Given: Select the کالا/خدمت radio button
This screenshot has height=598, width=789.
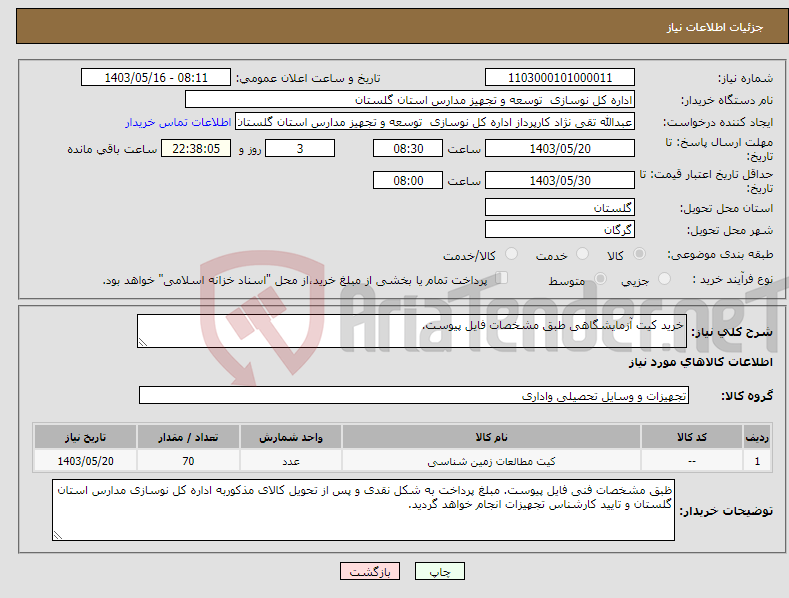Looking at the screenshot, I should coord(511,254).
